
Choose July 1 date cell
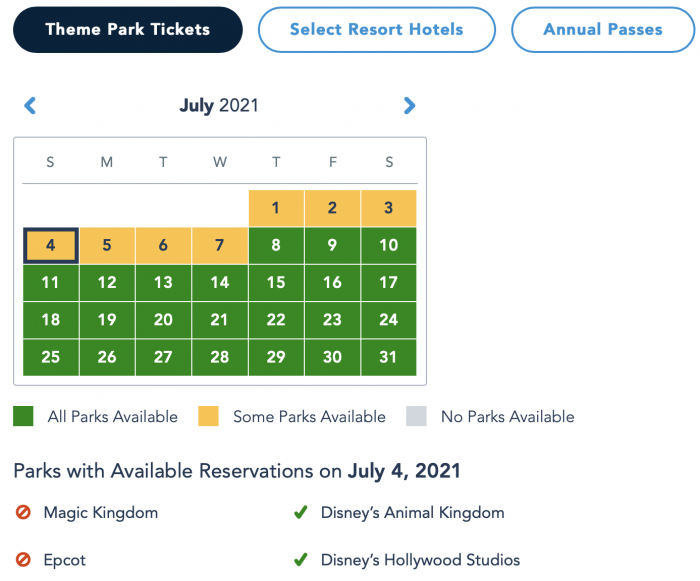click(x=276, y=208)
